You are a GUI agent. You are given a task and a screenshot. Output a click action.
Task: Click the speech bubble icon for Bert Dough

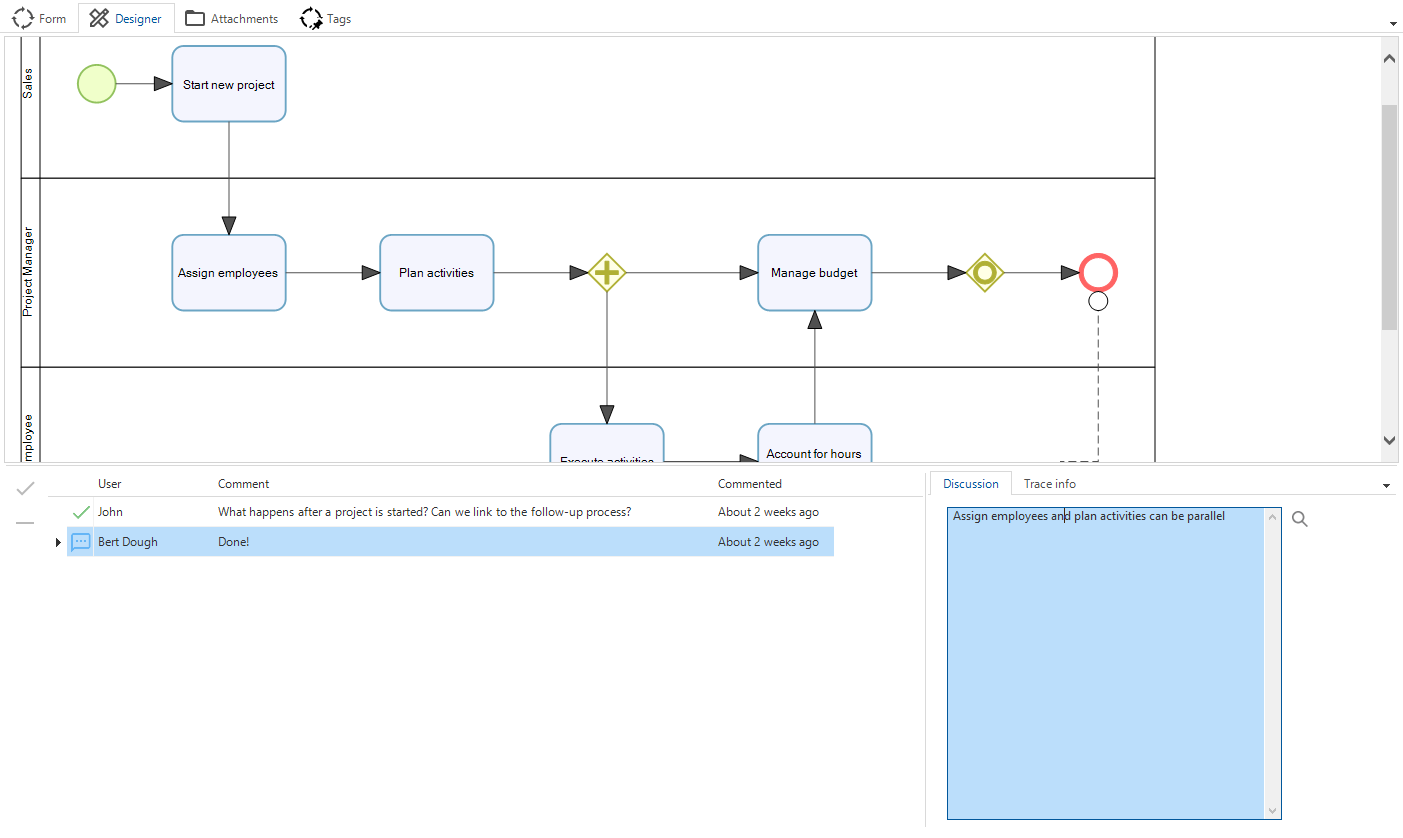click(x=81, y=542)
